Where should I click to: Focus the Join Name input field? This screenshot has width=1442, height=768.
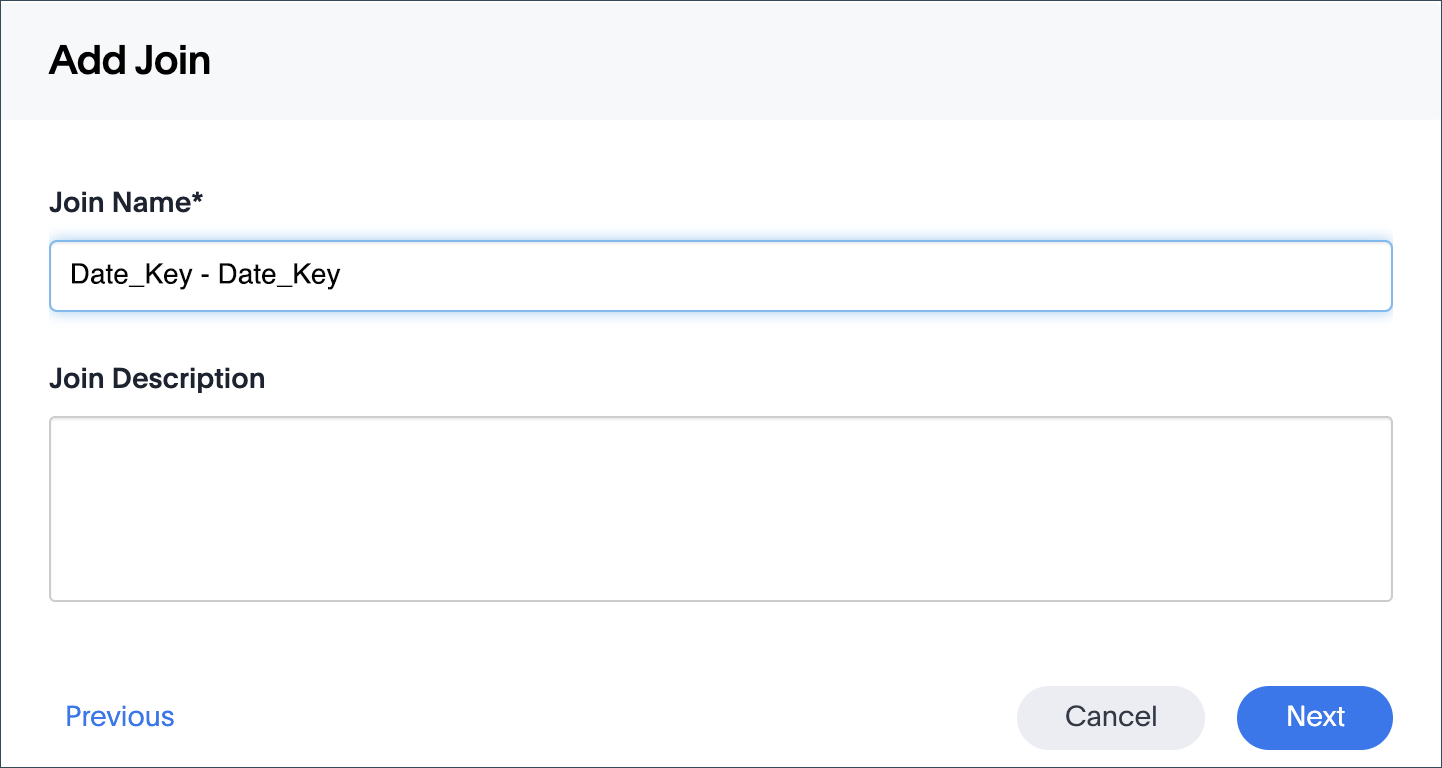coord(720,275)
